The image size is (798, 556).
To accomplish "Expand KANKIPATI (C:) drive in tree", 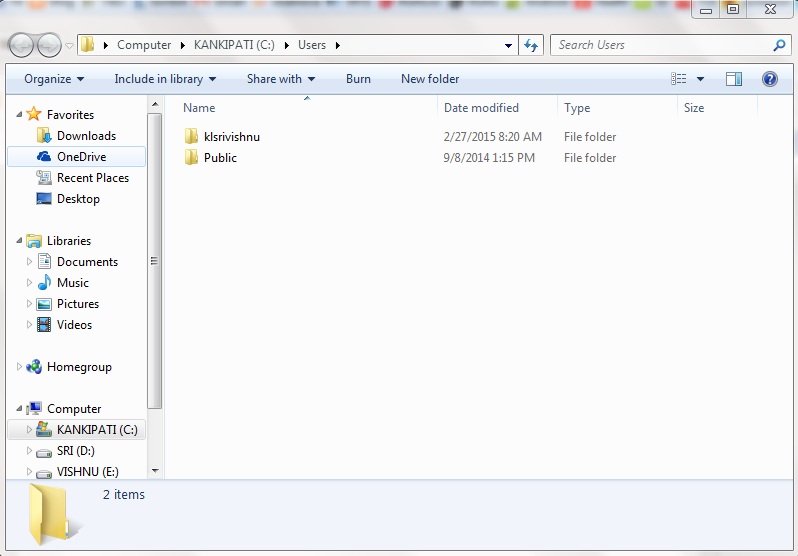I will point(29,429).
